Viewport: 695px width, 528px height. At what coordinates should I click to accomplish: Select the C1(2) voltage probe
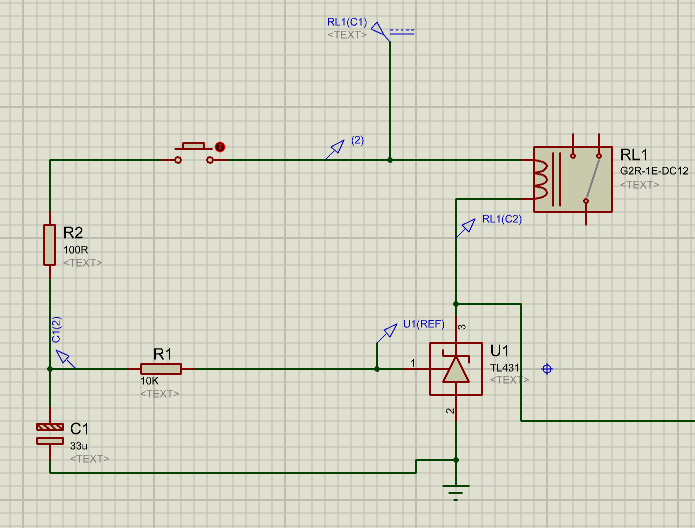click(62, 356)
